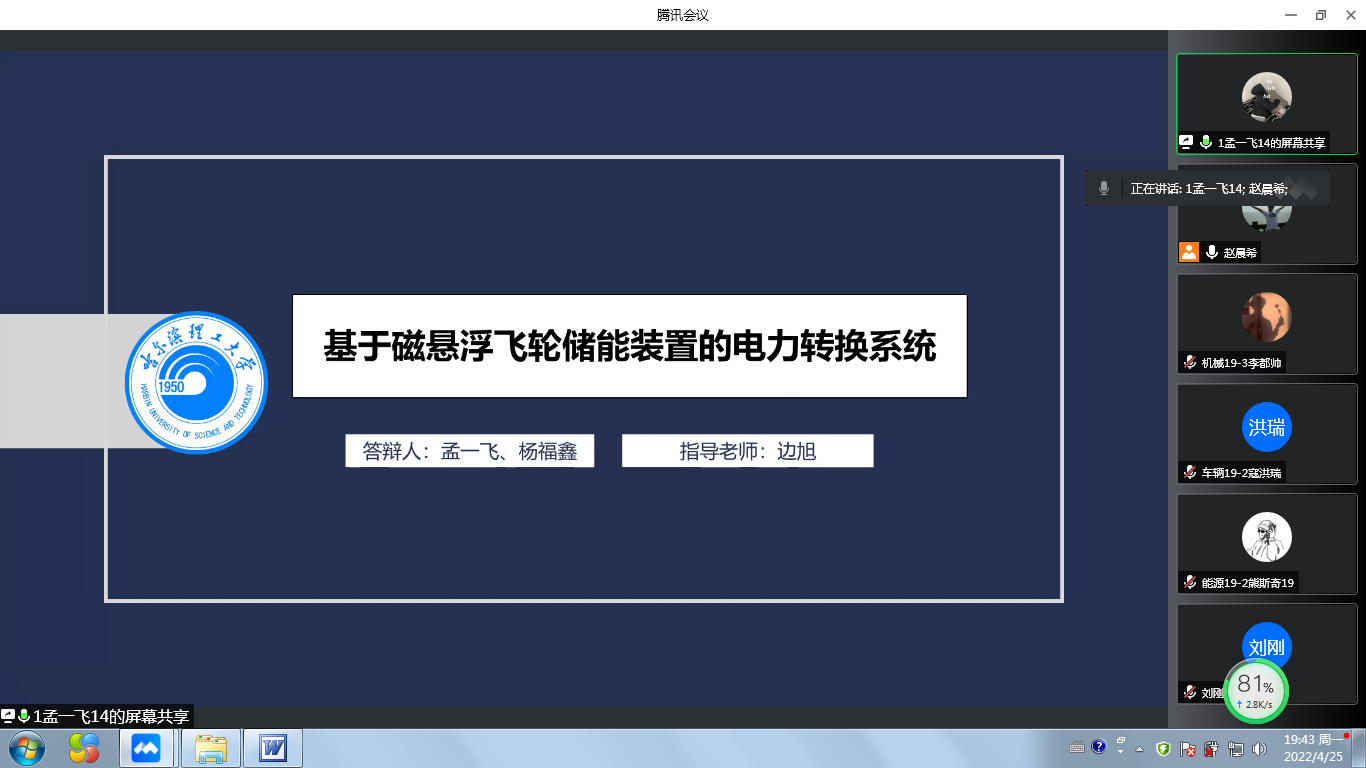The height and width of the screenshot is (768, 1366).
Task: Click the volume speaker icon in system tray
Action: click(x=1258, y=748)
